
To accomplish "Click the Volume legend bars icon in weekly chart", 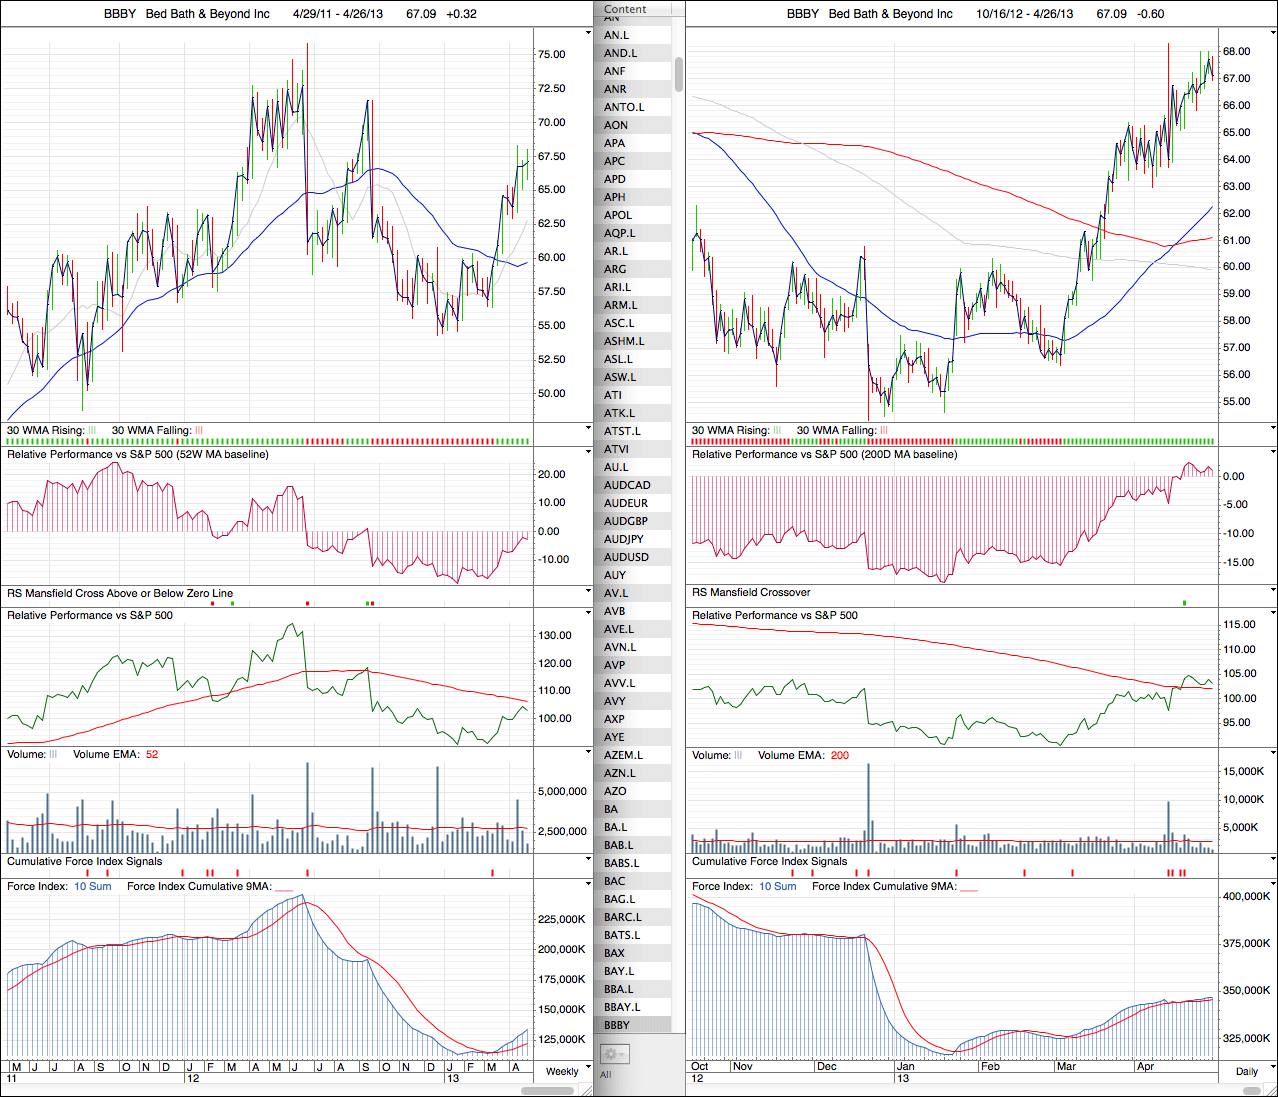I will pyautogui.click(x=53, y=754).
